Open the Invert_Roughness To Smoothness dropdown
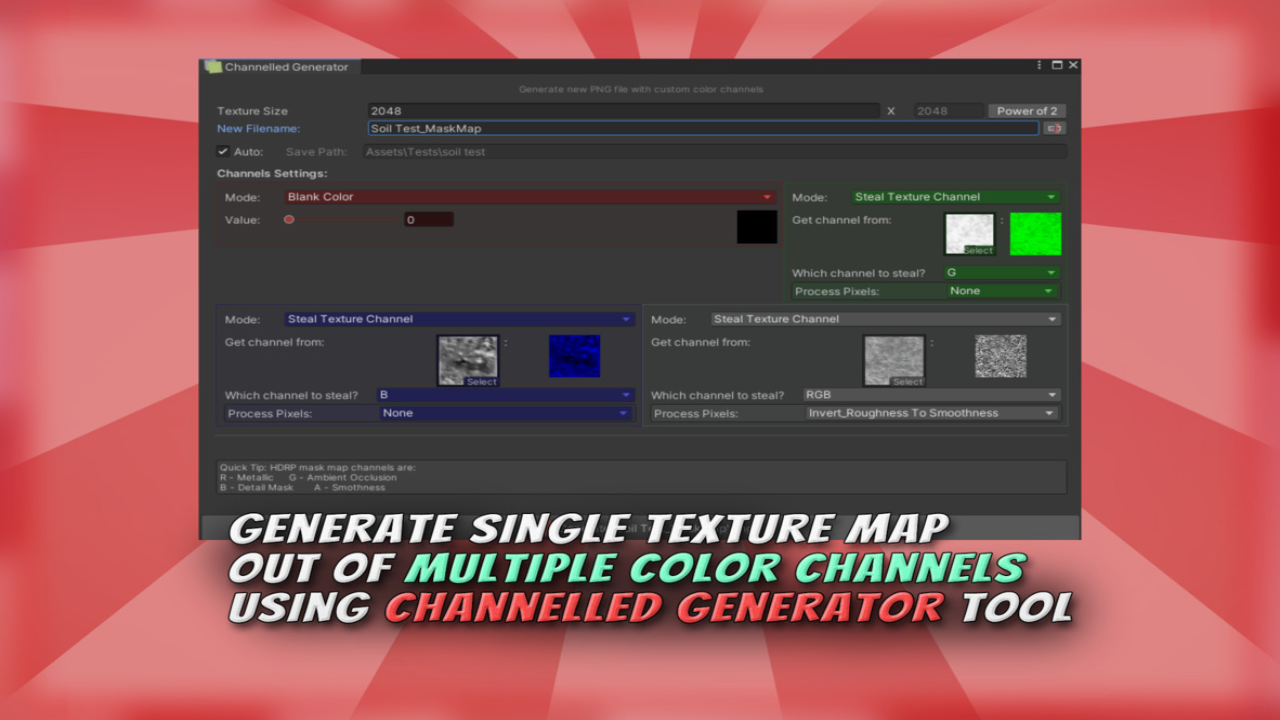Image resolution: width=1280 pixels, height=720 pixels. [x=931, y=413]
